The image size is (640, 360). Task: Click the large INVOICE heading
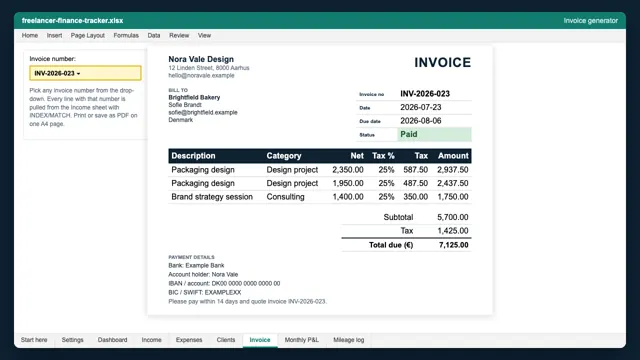[x=442, y=62]
